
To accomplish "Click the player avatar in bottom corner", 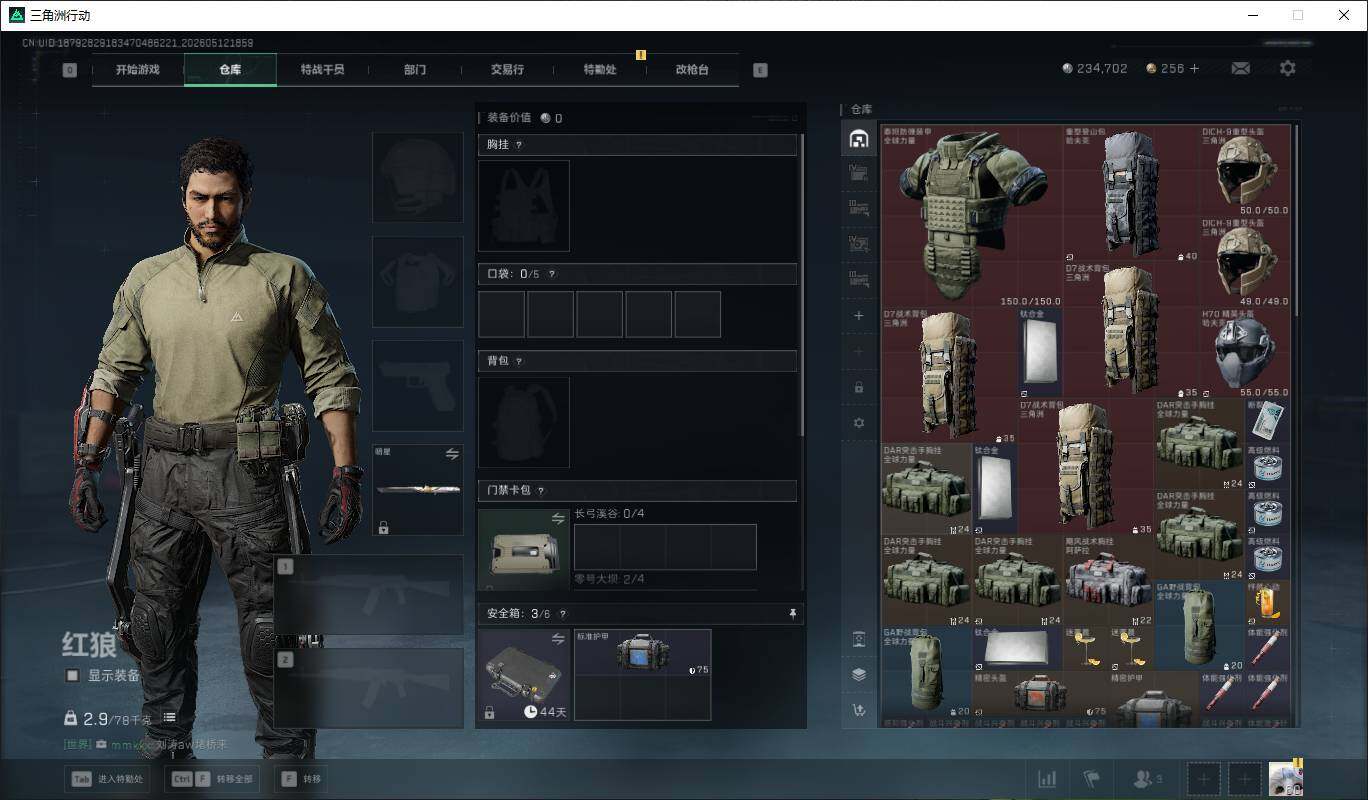I will tap(1285, 778).
